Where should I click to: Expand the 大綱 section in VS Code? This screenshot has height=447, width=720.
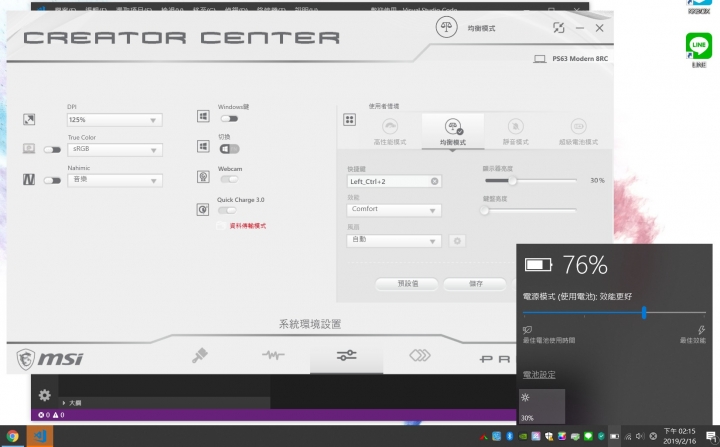(x=72, y=403)
